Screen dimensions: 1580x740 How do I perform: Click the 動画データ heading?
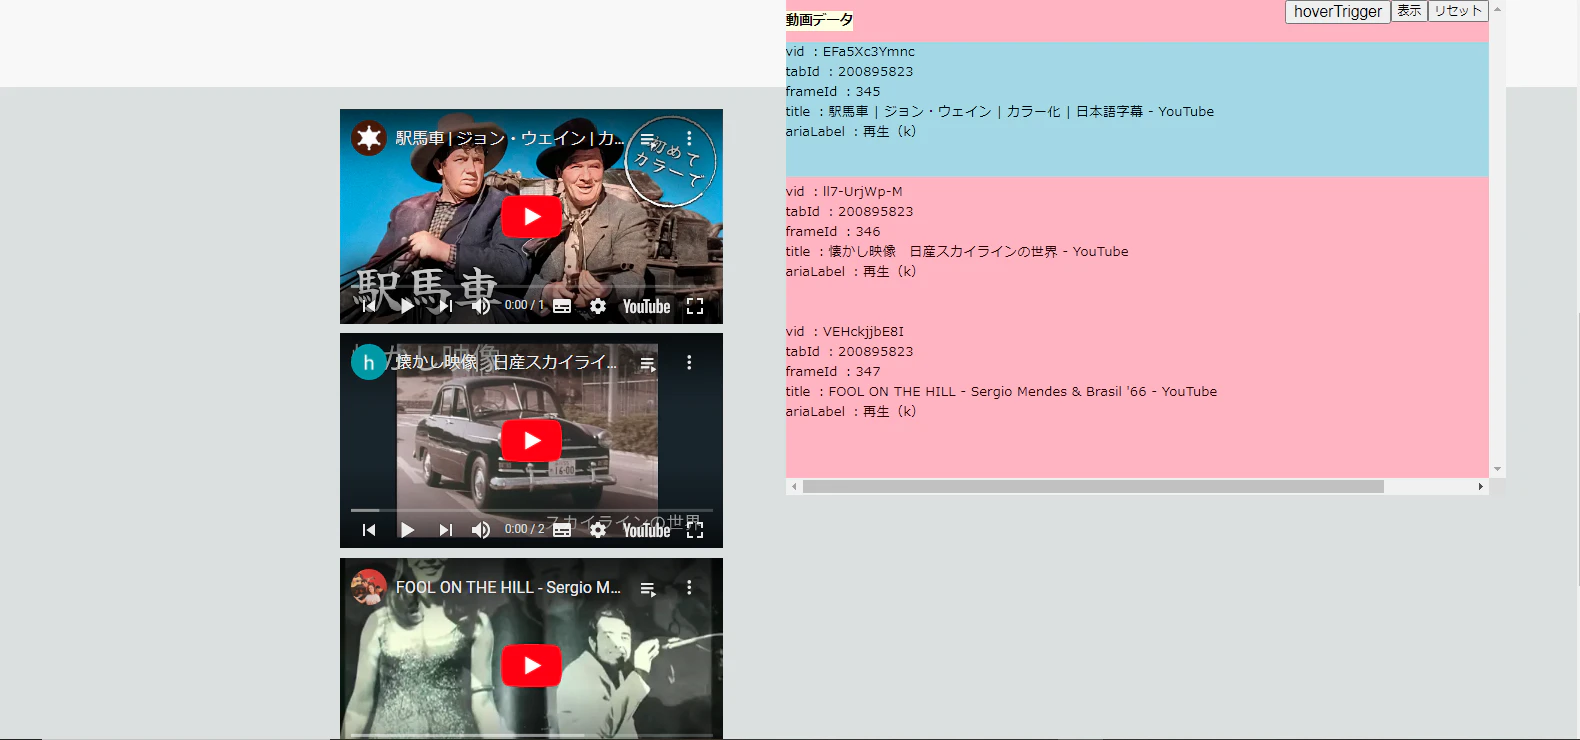819,20
